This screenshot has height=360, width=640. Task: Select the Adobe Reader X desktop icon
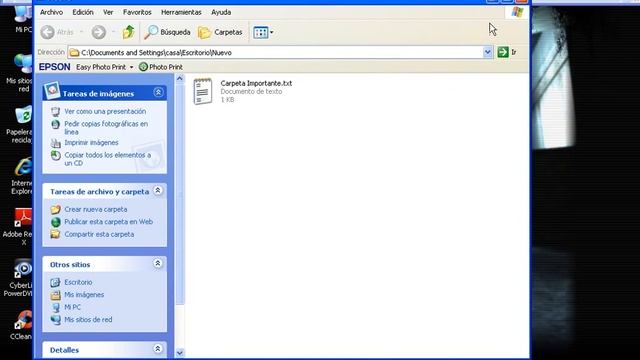[18, 227]
